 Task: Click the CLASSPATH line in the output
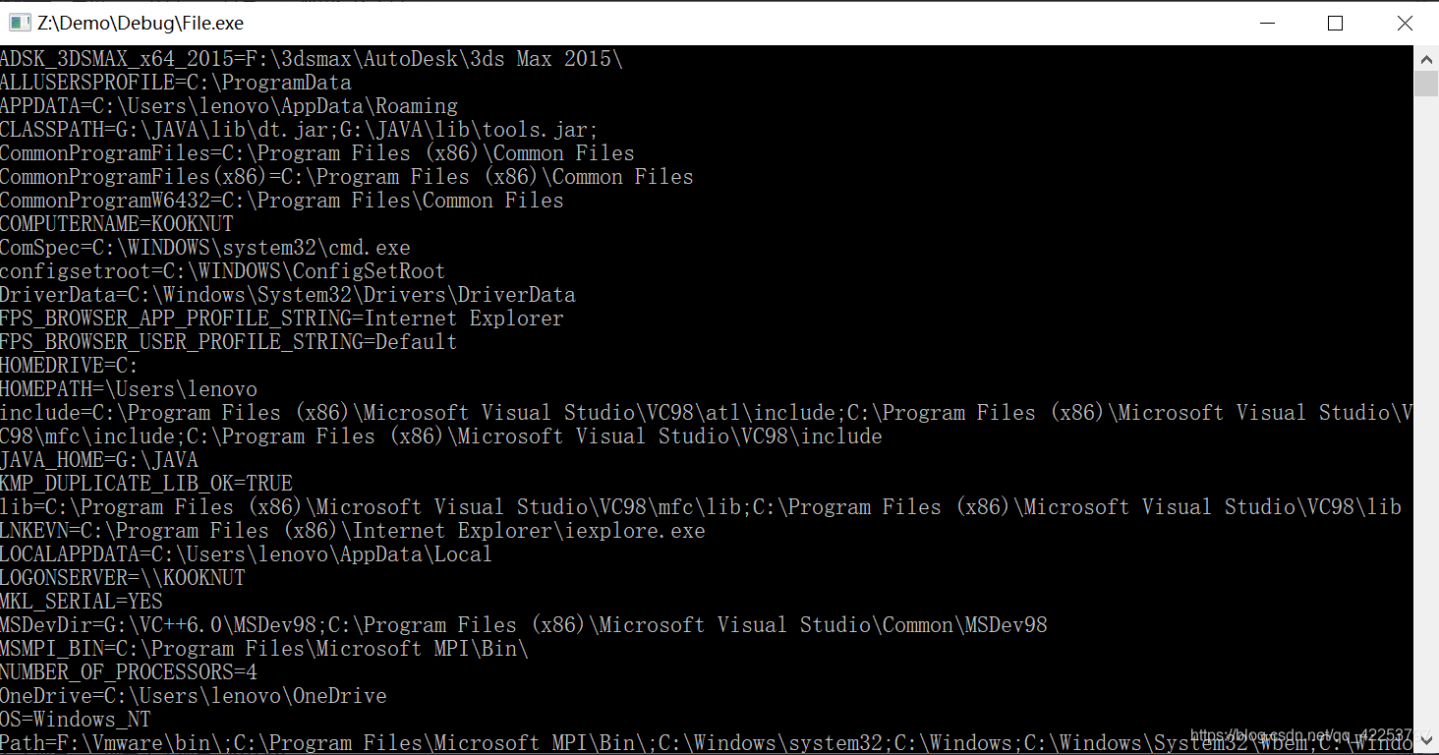(298, 130)
